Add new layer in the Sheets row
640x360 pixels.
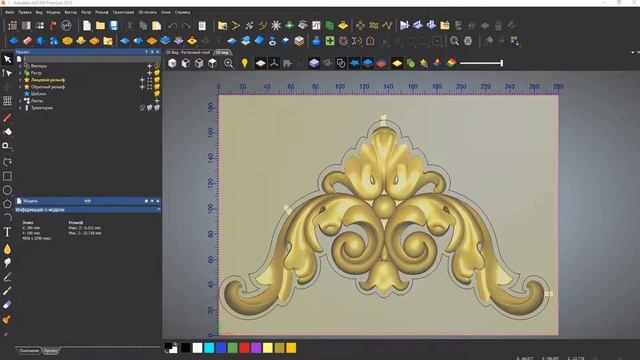[x=157, y=101]
